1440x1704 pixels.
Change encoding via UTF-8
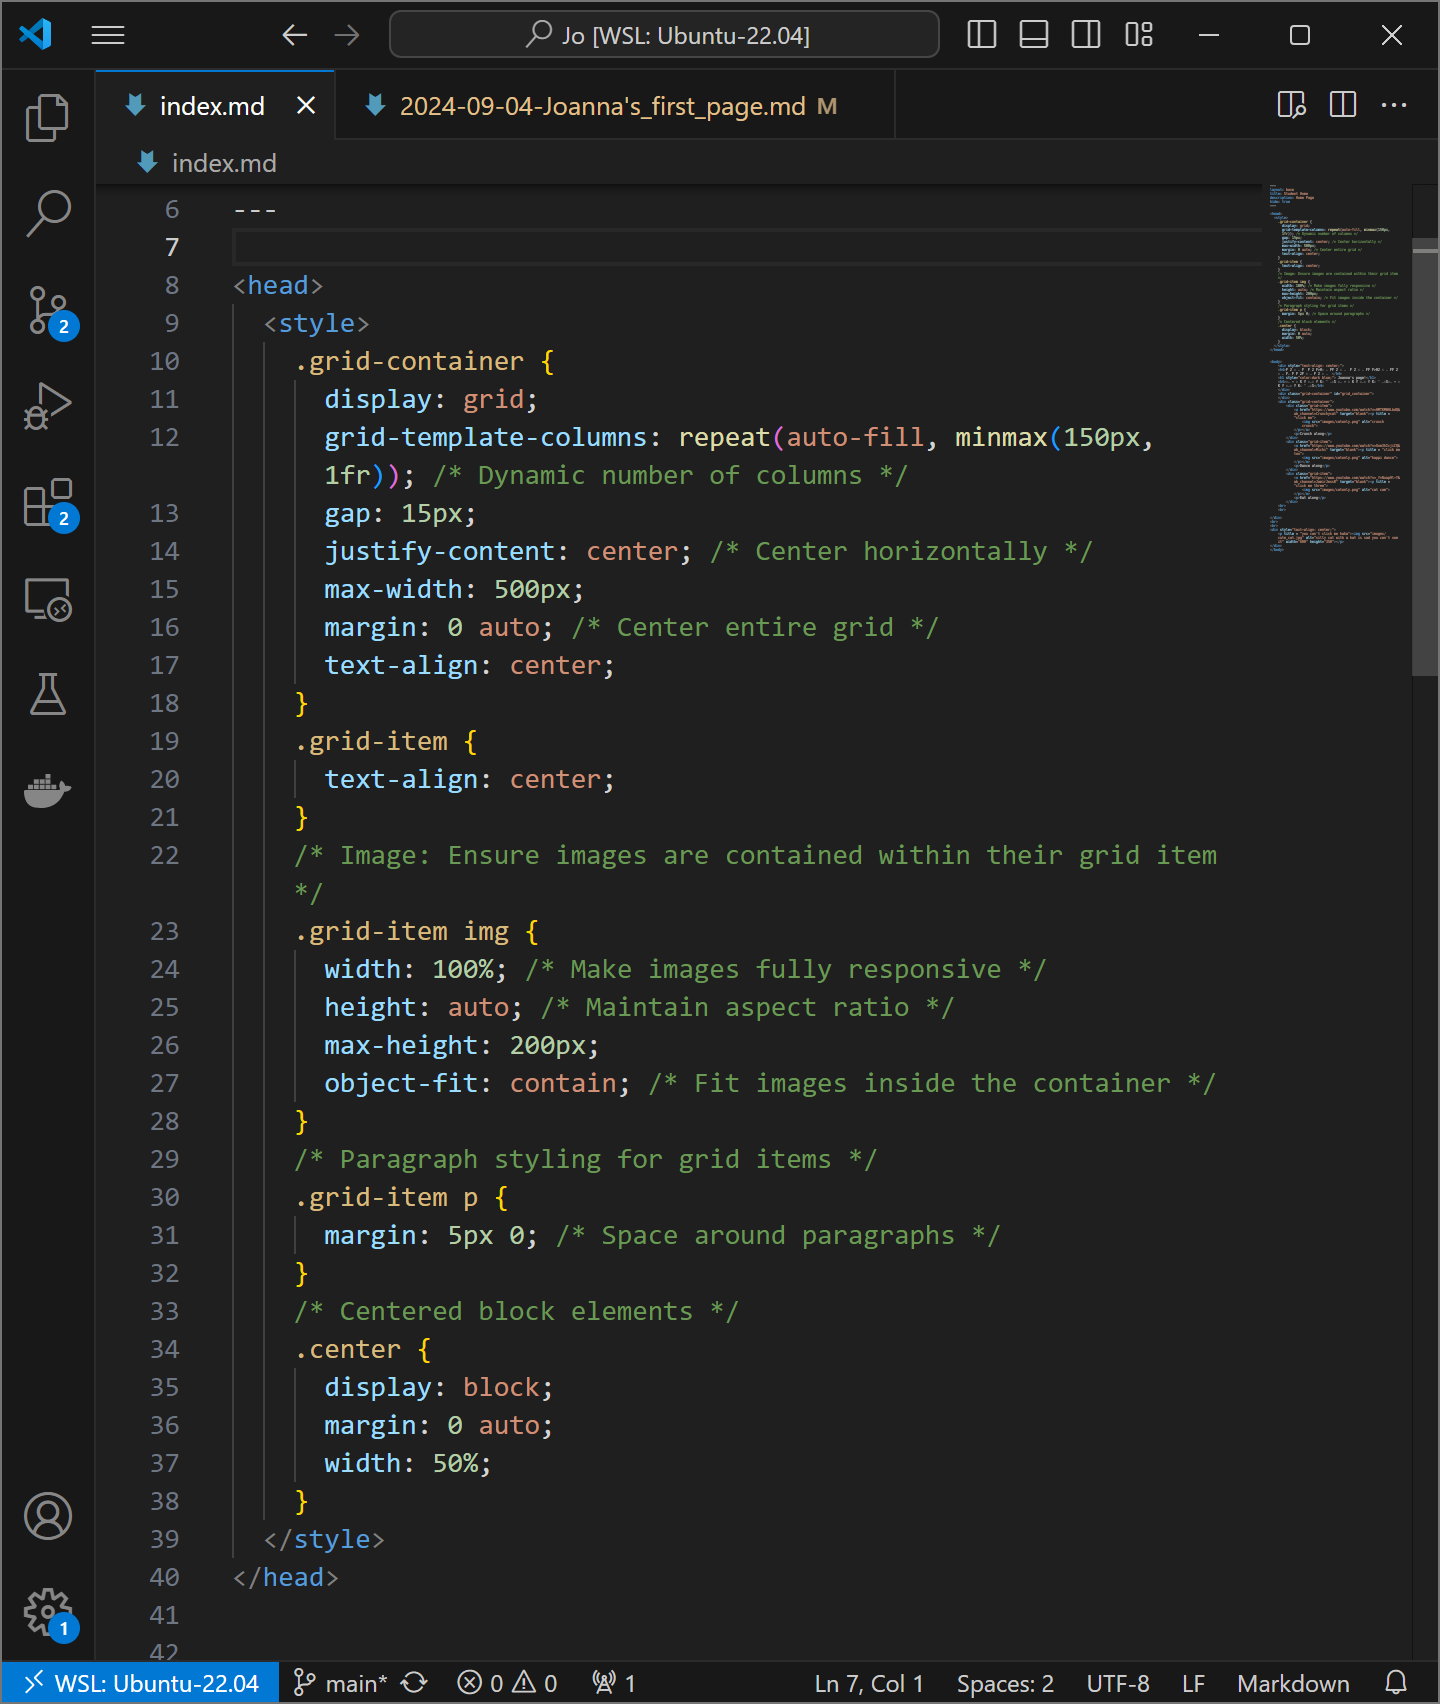(1118, 1683)
